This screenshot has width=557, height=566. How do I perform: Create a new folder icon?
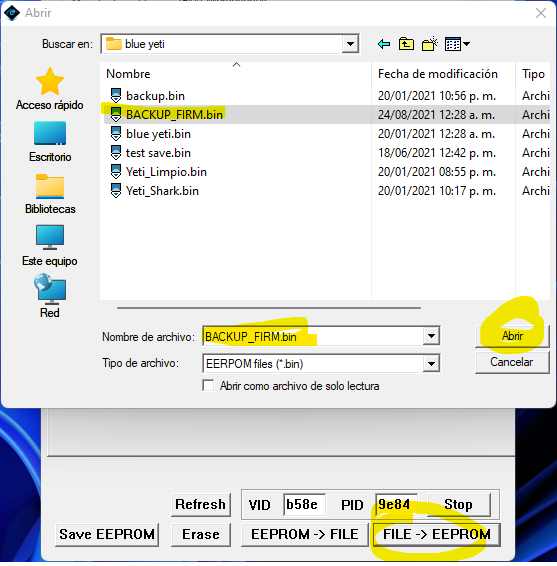coord(430,44)
